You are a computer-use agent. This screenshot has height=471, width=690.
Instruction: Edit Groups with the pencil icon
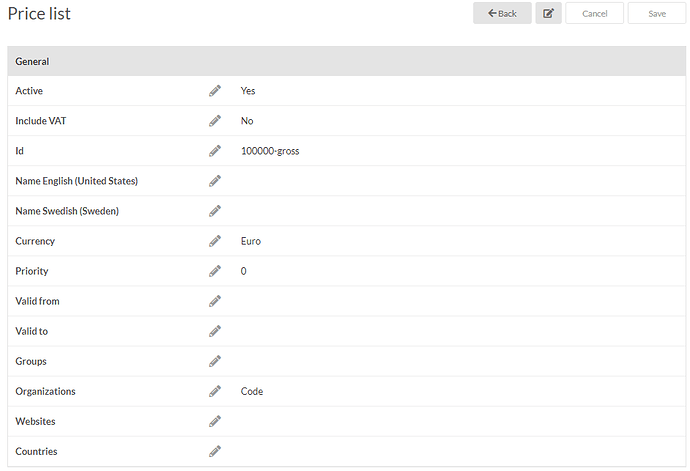coord(215,361)
